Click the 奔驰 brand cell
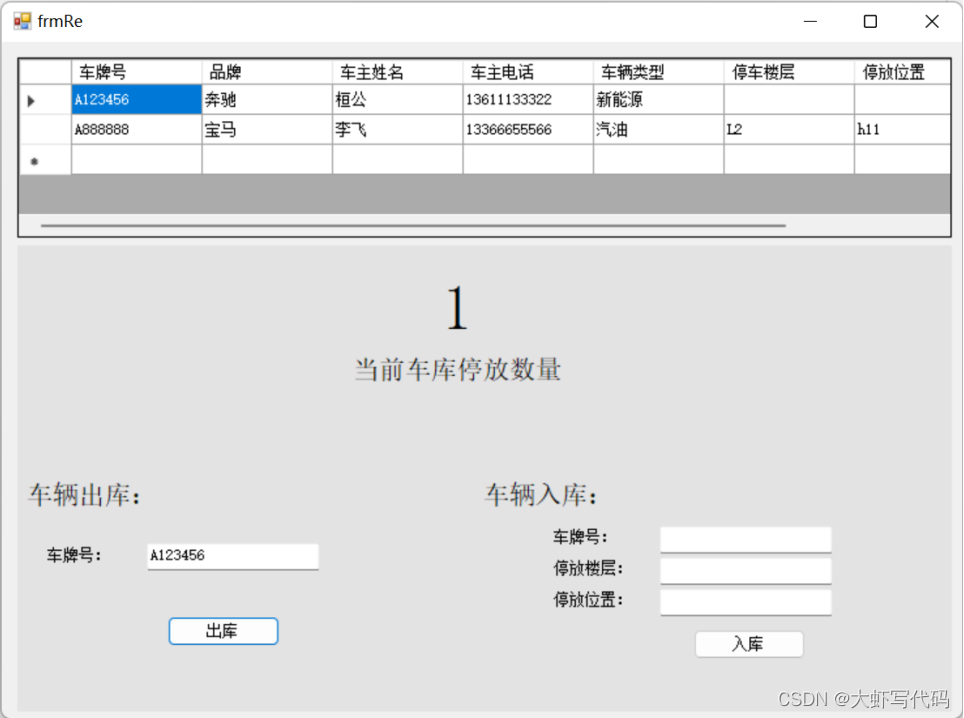964x718 pixels. (267, 100)
